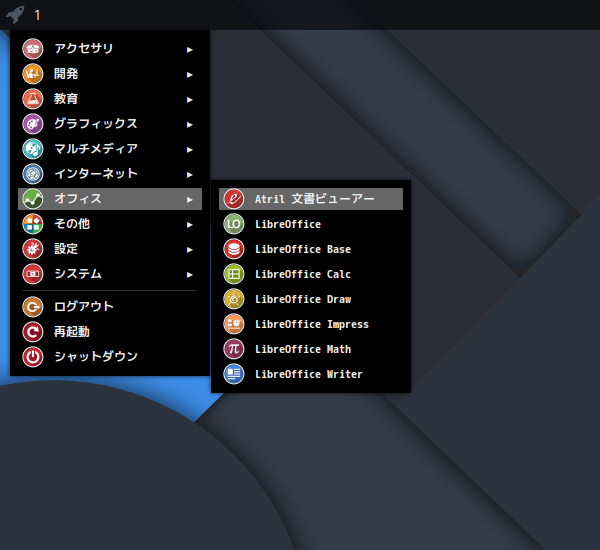600x550 pixels.
Task: Click the マルチメディア menu label
Action: [x=96, y=149]
